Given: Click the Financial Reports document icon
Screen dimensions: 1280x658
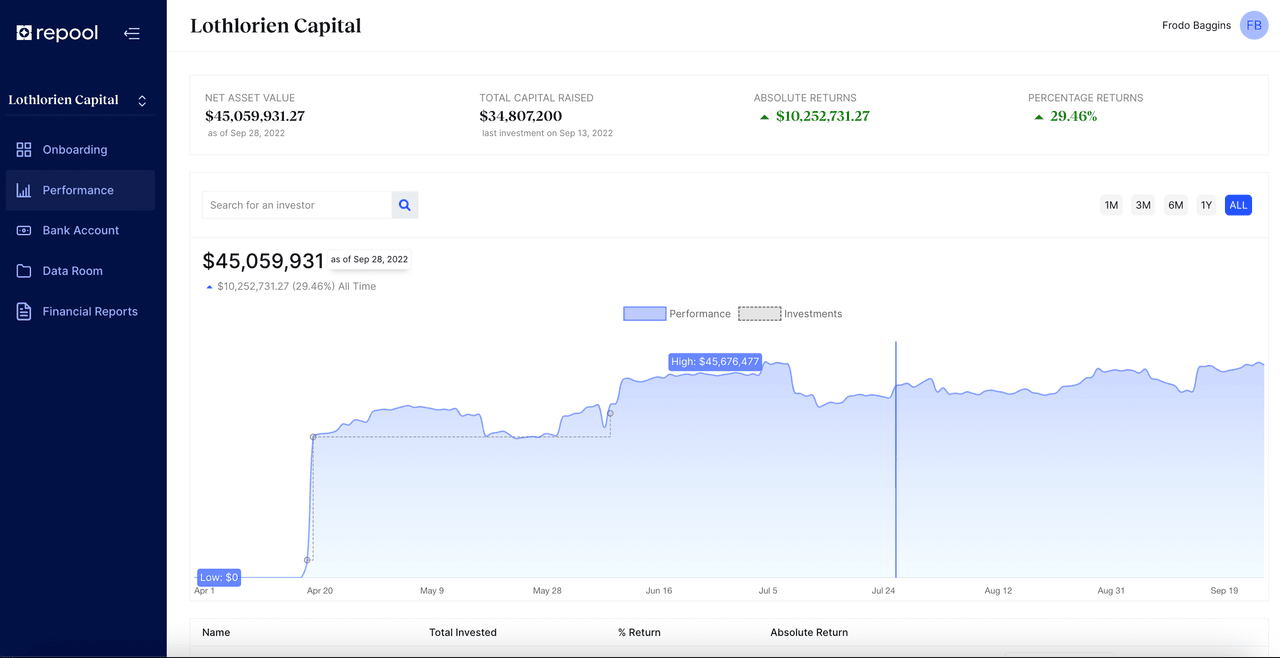Looking at the screenshot, I should [x=24, y=311].
